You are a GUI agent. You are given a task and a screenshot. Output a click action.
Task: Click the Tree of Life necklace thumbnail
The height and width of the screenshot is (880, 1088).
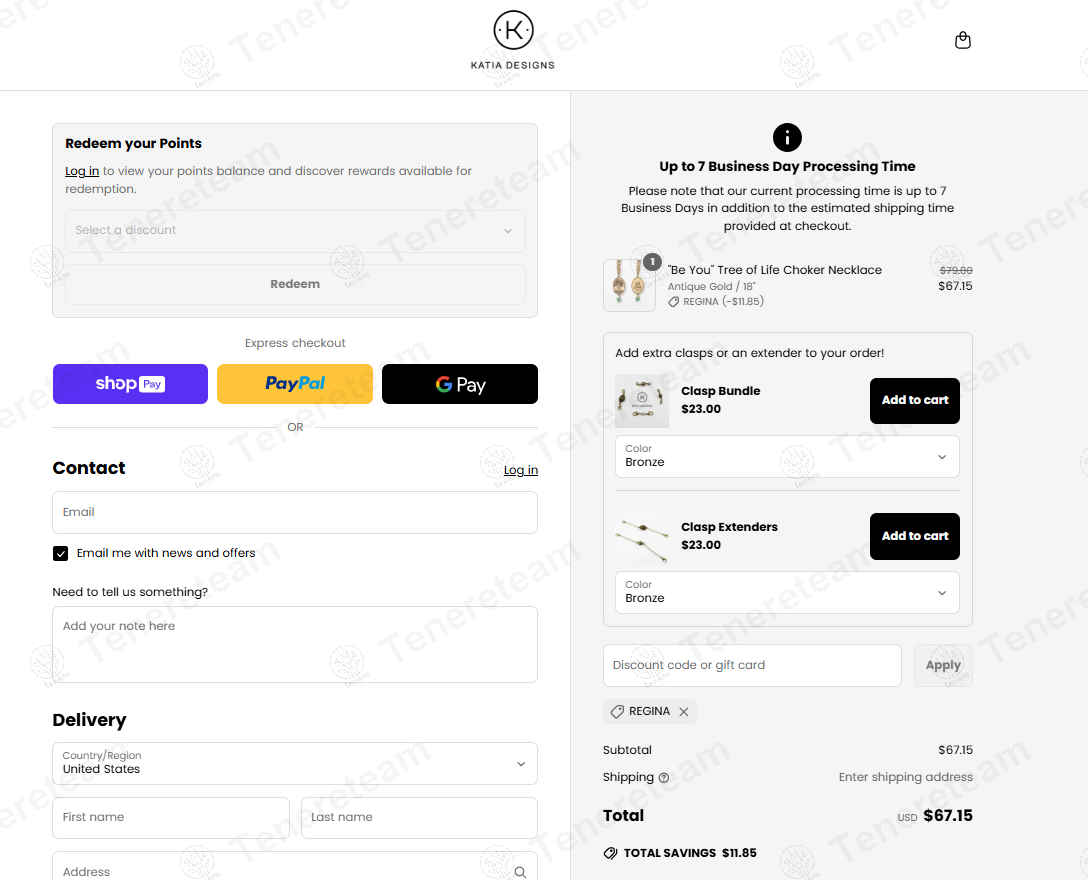pos(630,286)
